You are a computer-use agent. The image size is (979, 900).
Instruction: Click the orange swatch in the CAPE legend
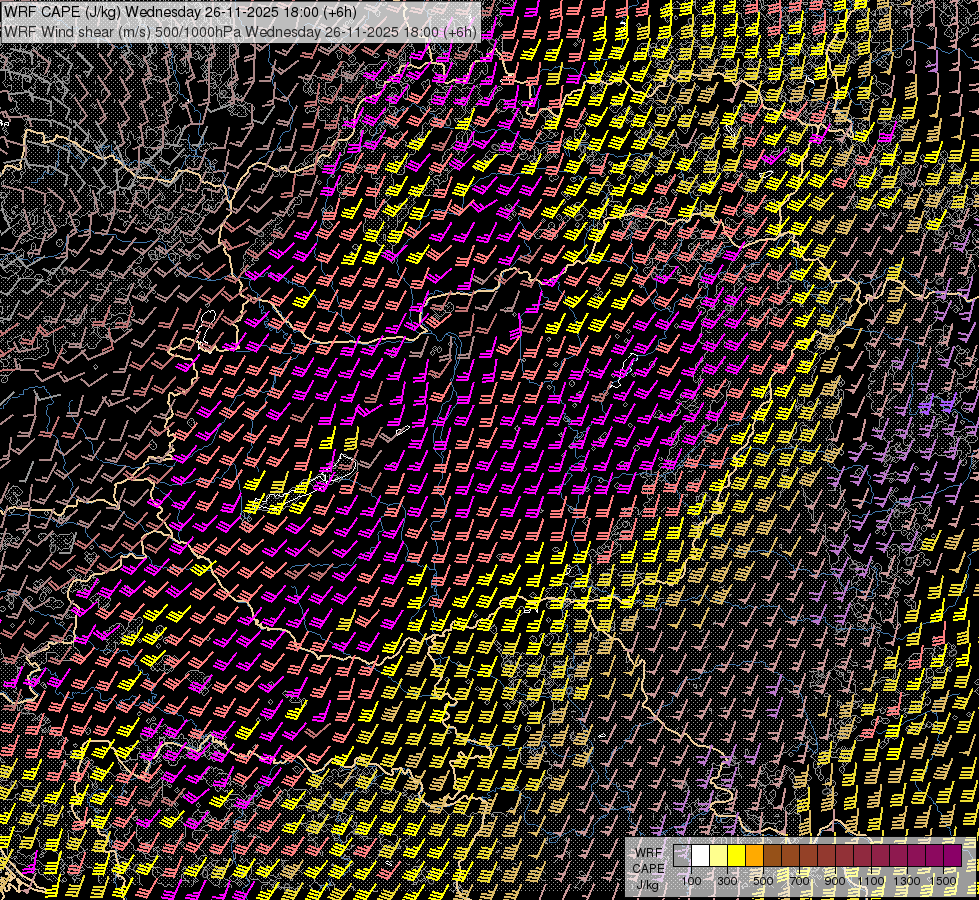pos(754,856)
